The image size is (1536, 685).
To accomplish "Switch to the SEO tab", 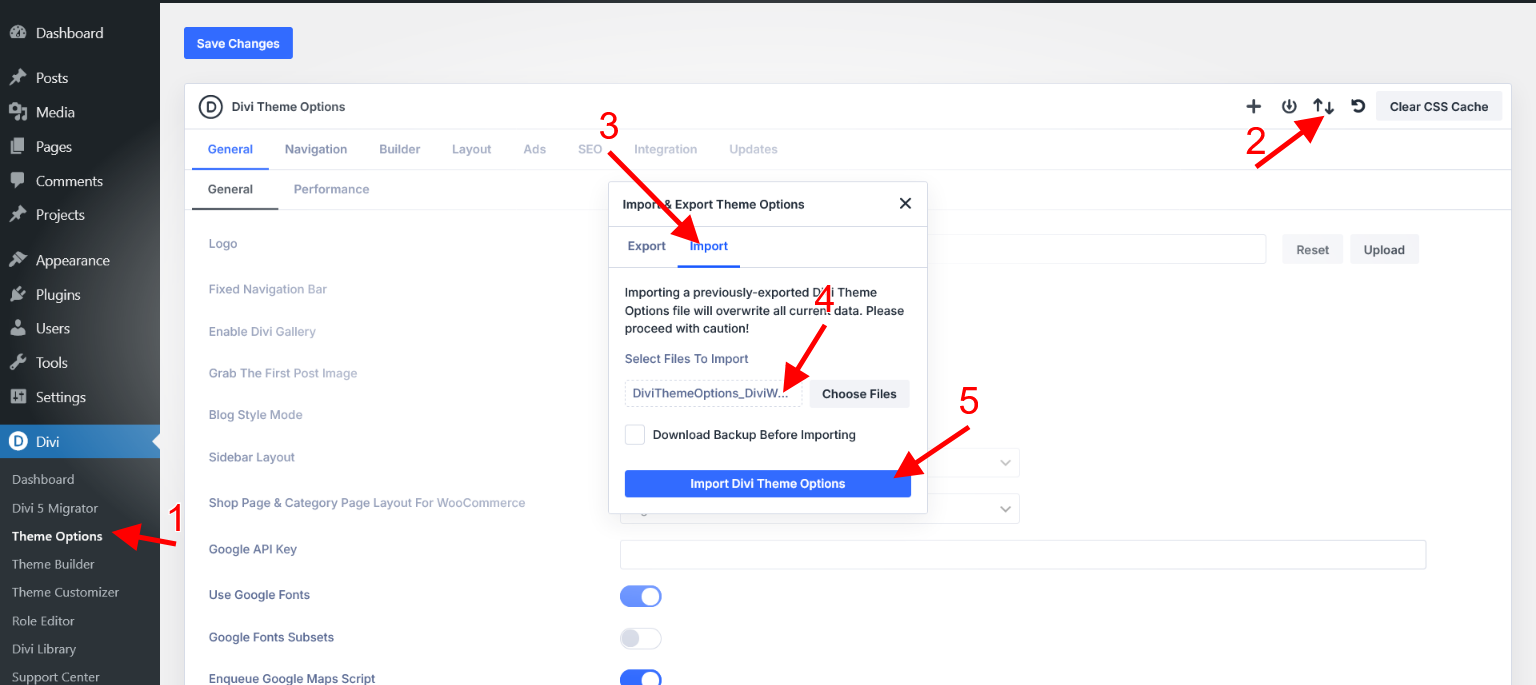I will tap(590, 149).
